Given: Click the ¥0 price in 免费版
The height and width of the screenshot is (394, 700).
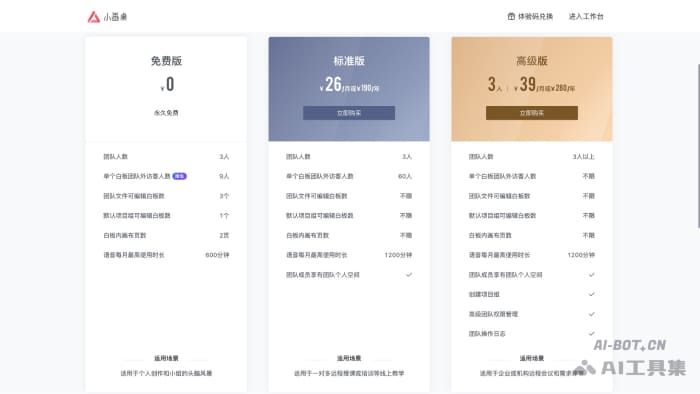Looking at the screenshot, I should point(167,84).
